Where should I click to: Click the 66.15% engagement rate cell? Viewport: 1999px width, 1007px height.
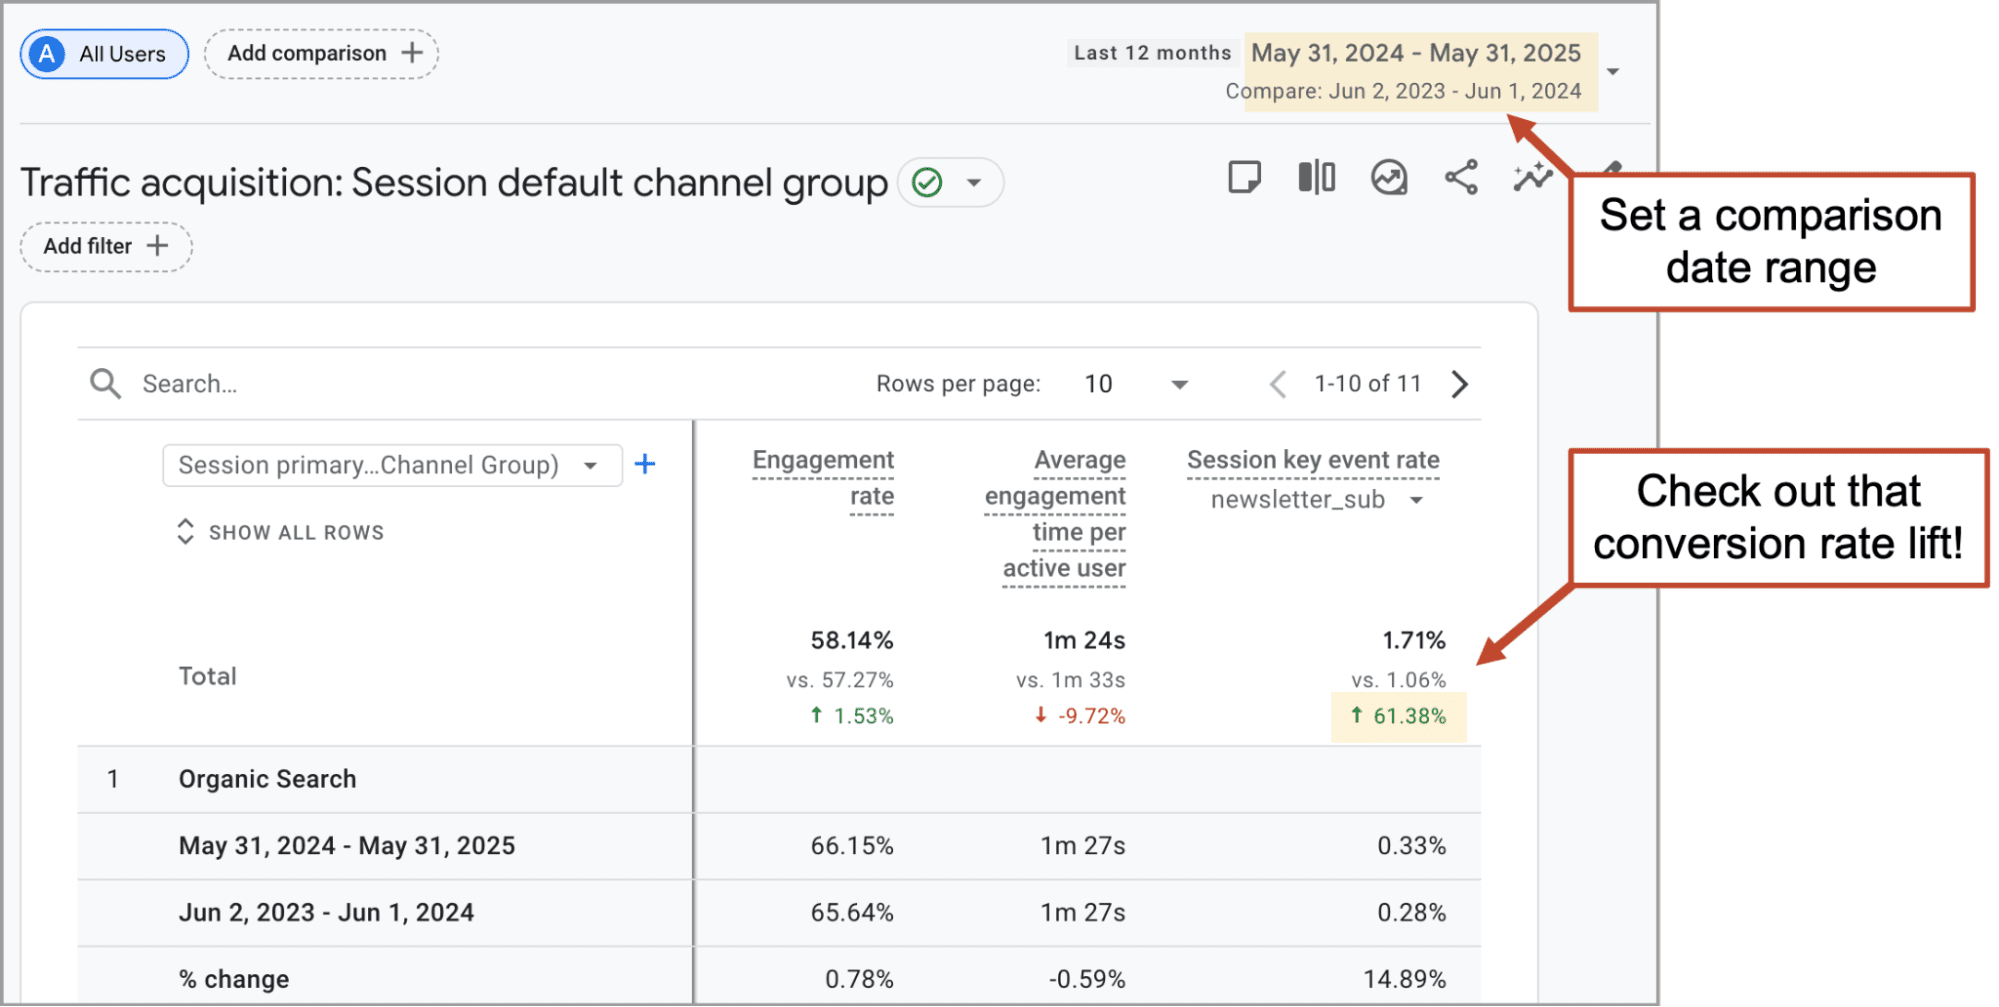[x=852, y=846]
